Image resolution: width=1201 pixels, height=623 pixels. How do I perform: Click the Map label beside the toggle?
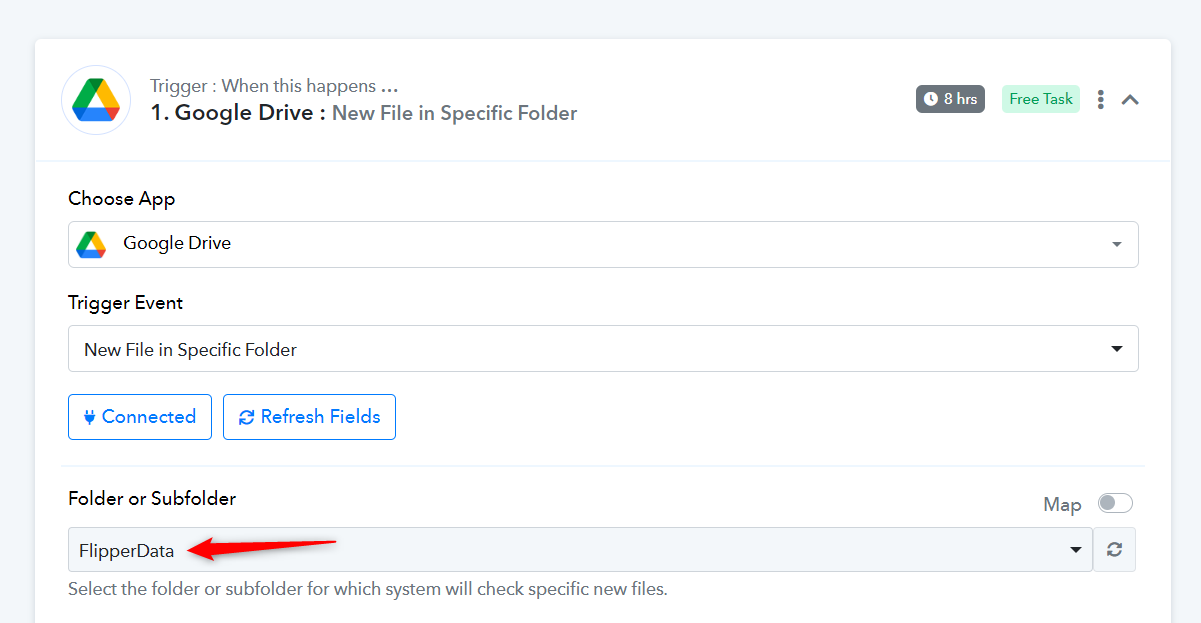(x=1062, y=505)
